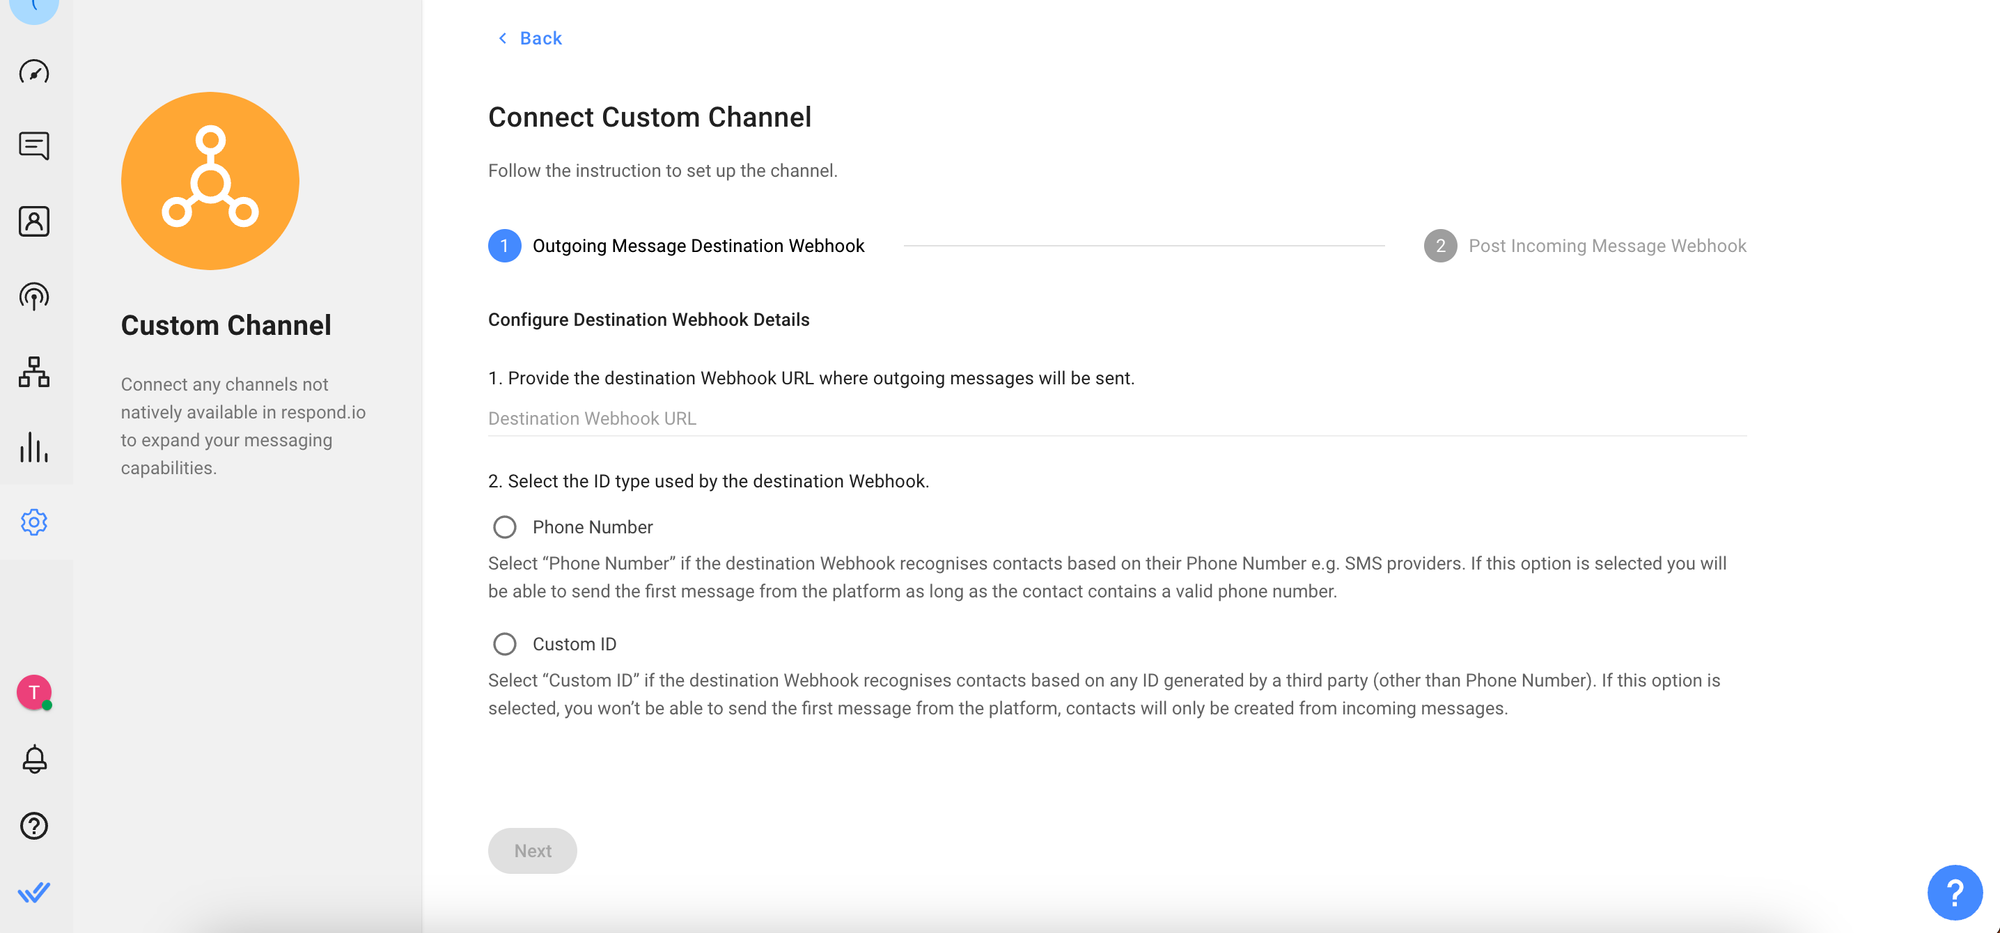Open the Broadcasts antenna icon

34,297
